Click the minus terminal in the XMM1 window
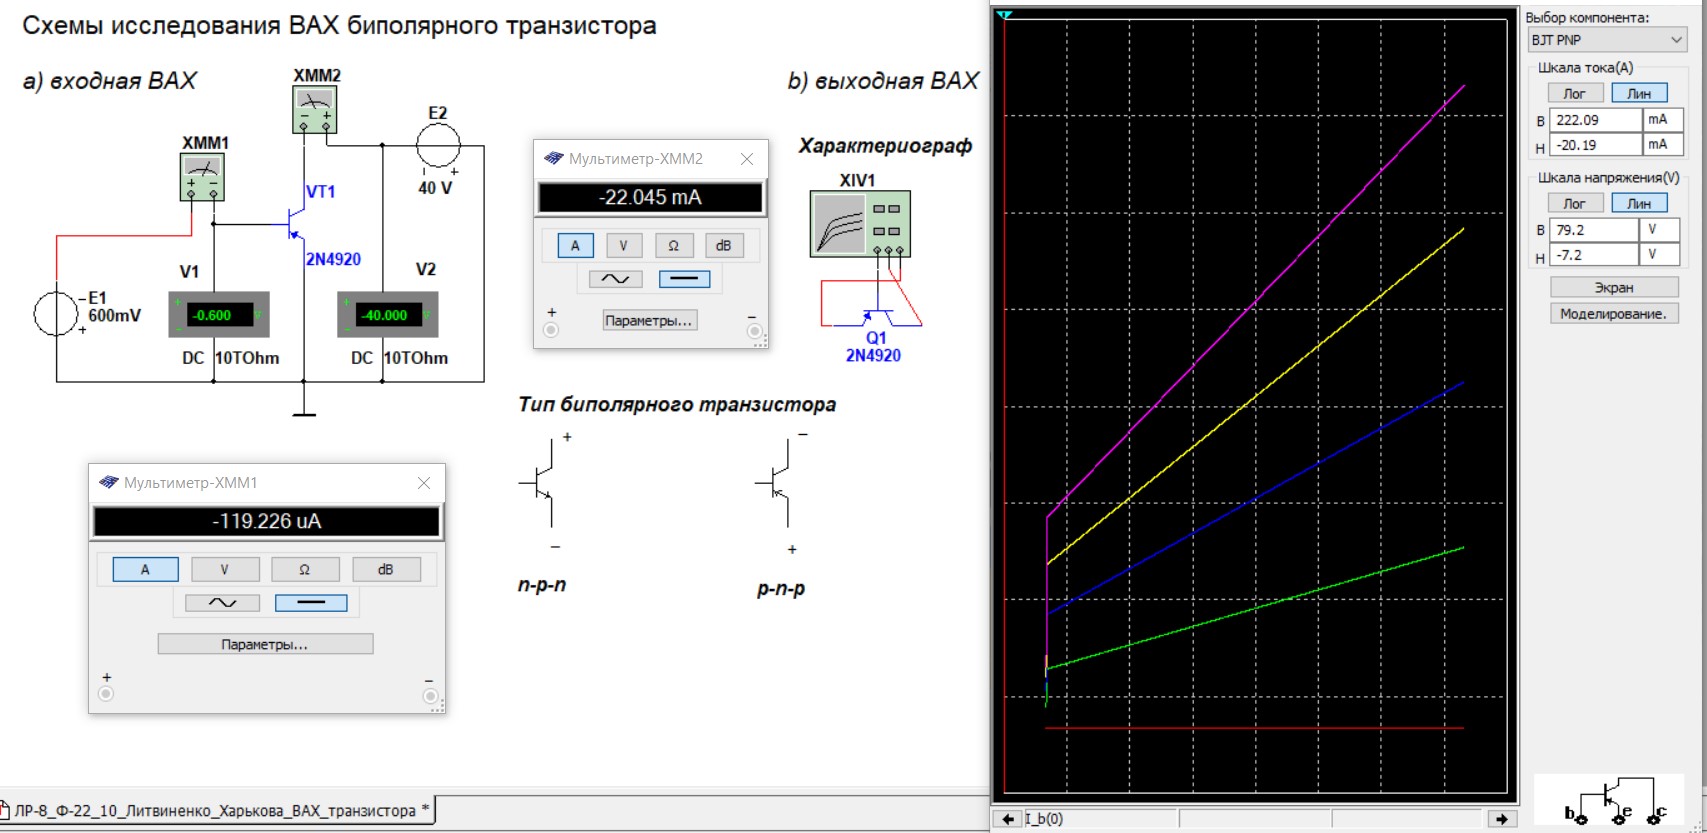Screen dimensions: 1707x833 (x=430, y=695)
